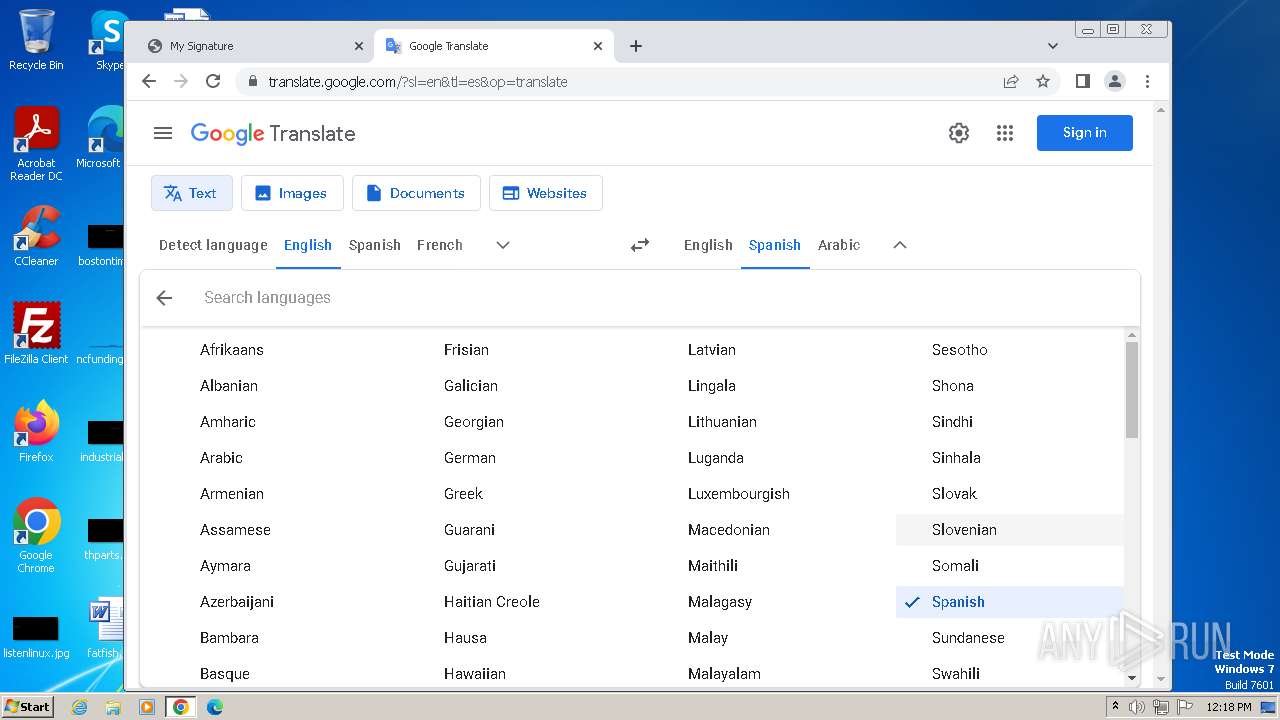Viewport: 1280px width, 720px height.
Task: Click the Sign in button
Action: (1085, 133)
